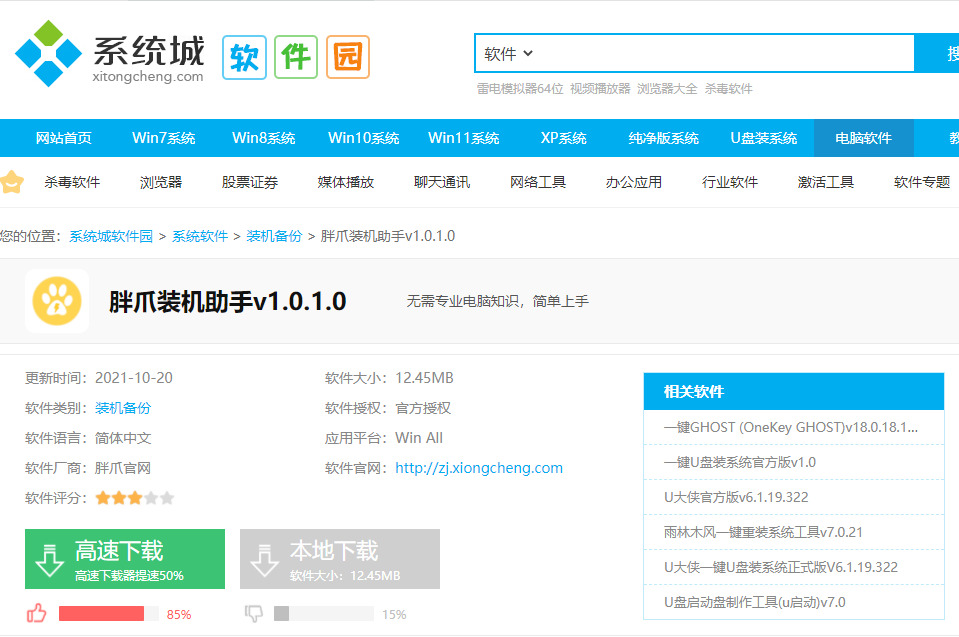Open the zj.xiongcheng.com official site link
This screenshot has width=959, height=637.
[x=479, y=468]
